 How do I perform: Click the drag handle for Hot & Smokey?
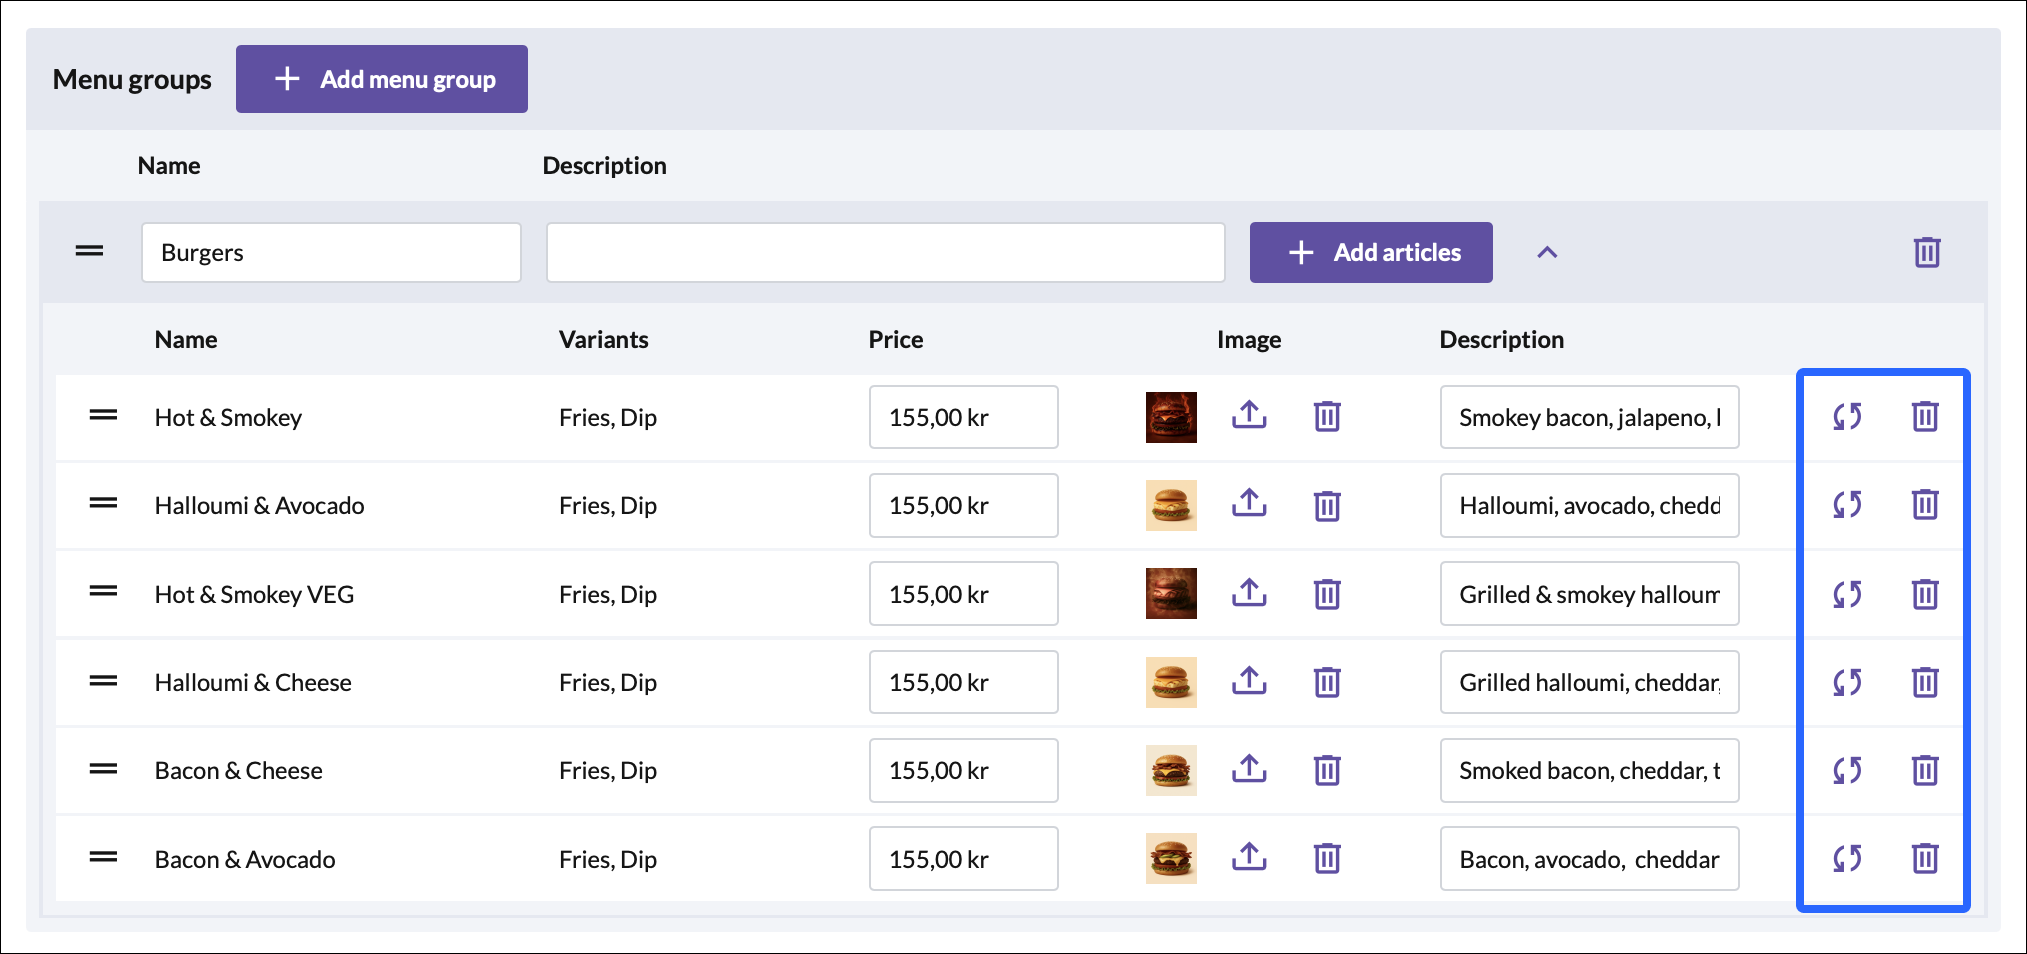pyautogui.click(x=103, y=416)
